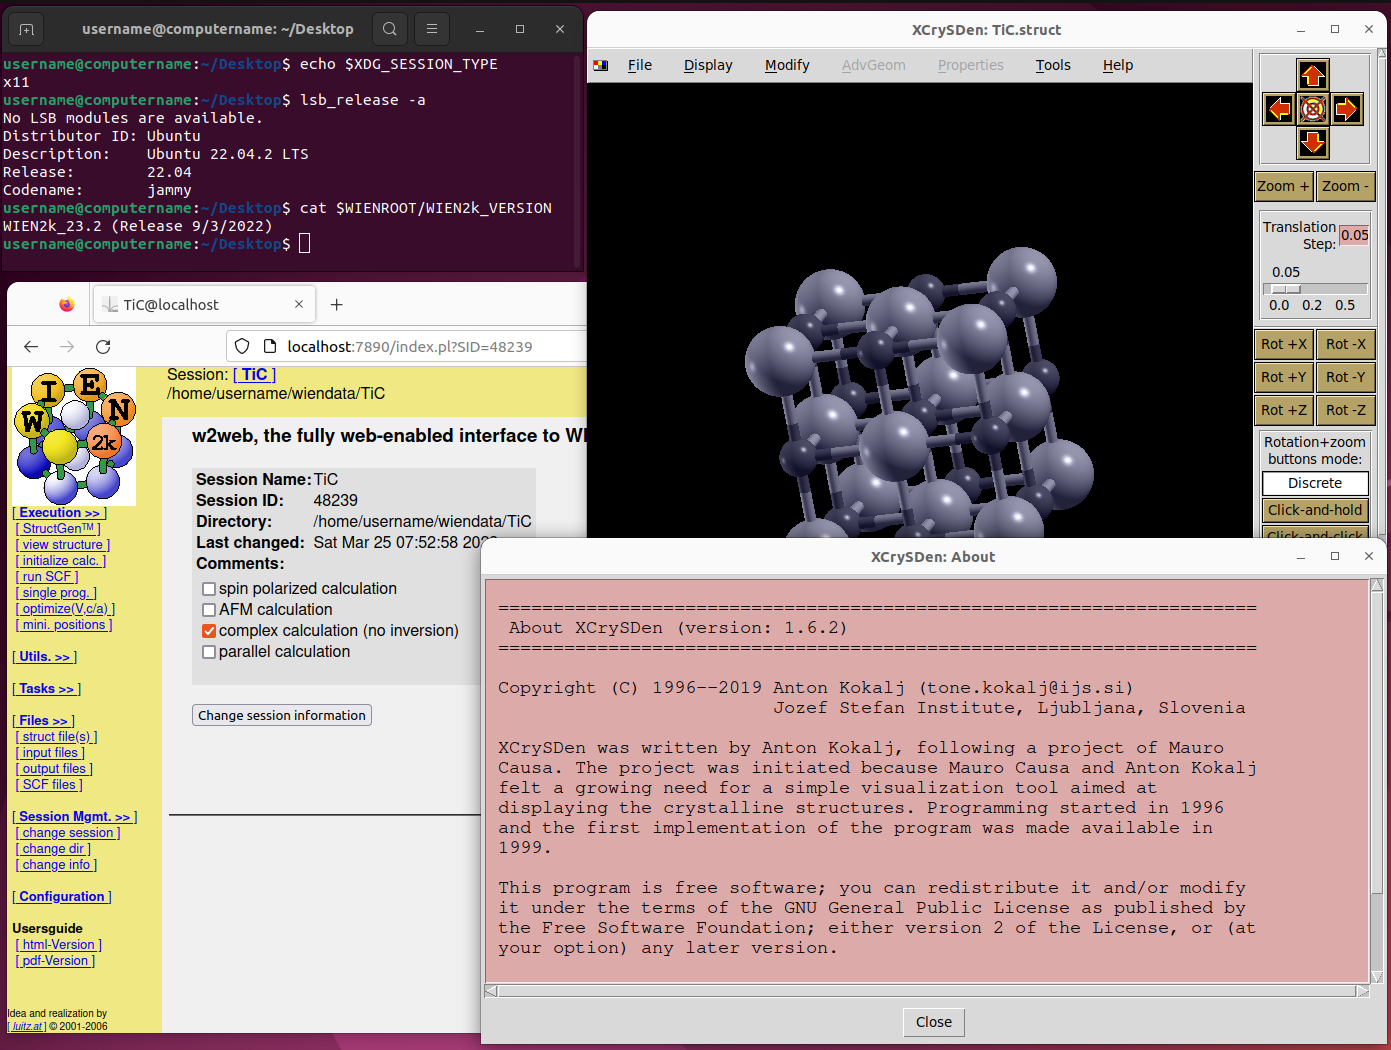
Task: Click the shield tracking protection icon in URL bar
Action: [242, 346]
